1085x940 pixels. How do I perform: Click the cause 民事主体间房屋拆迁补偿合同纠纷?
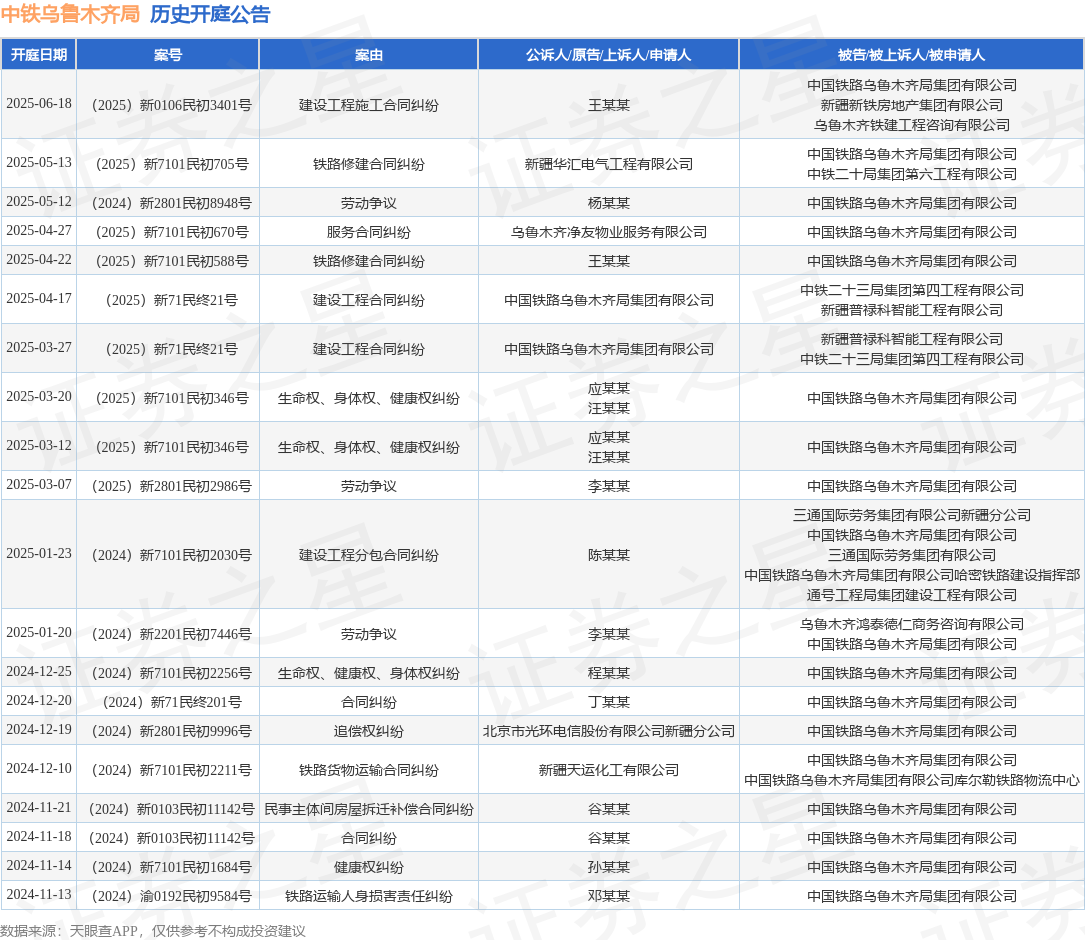[368, 810]
